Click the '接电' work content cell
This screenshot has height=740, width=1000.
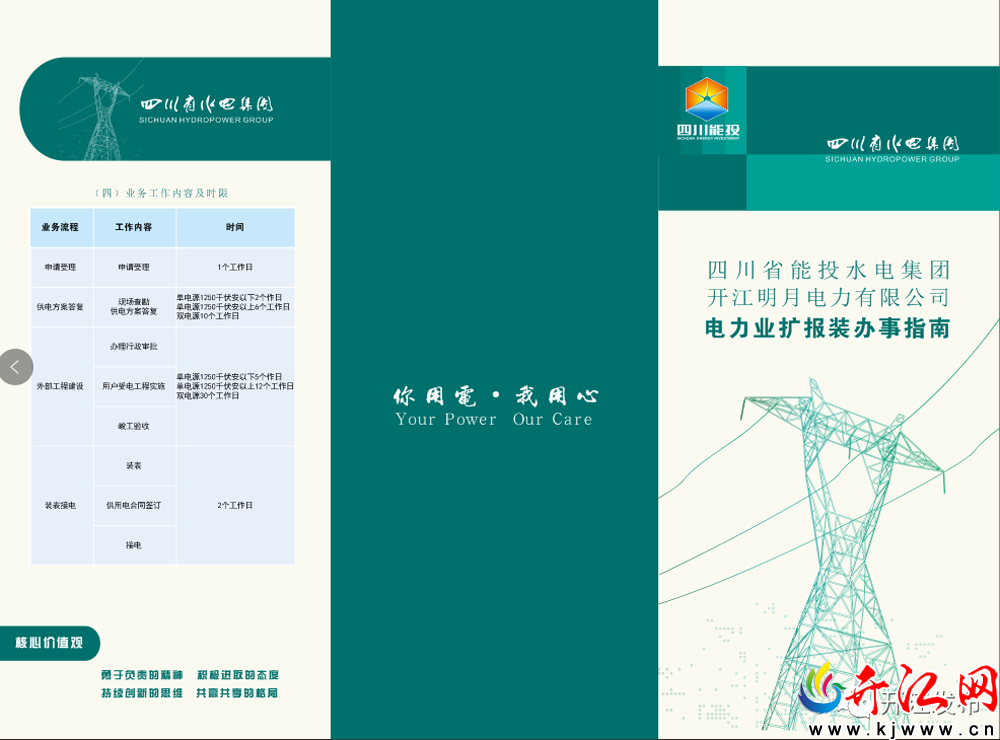tap(134, 545)
